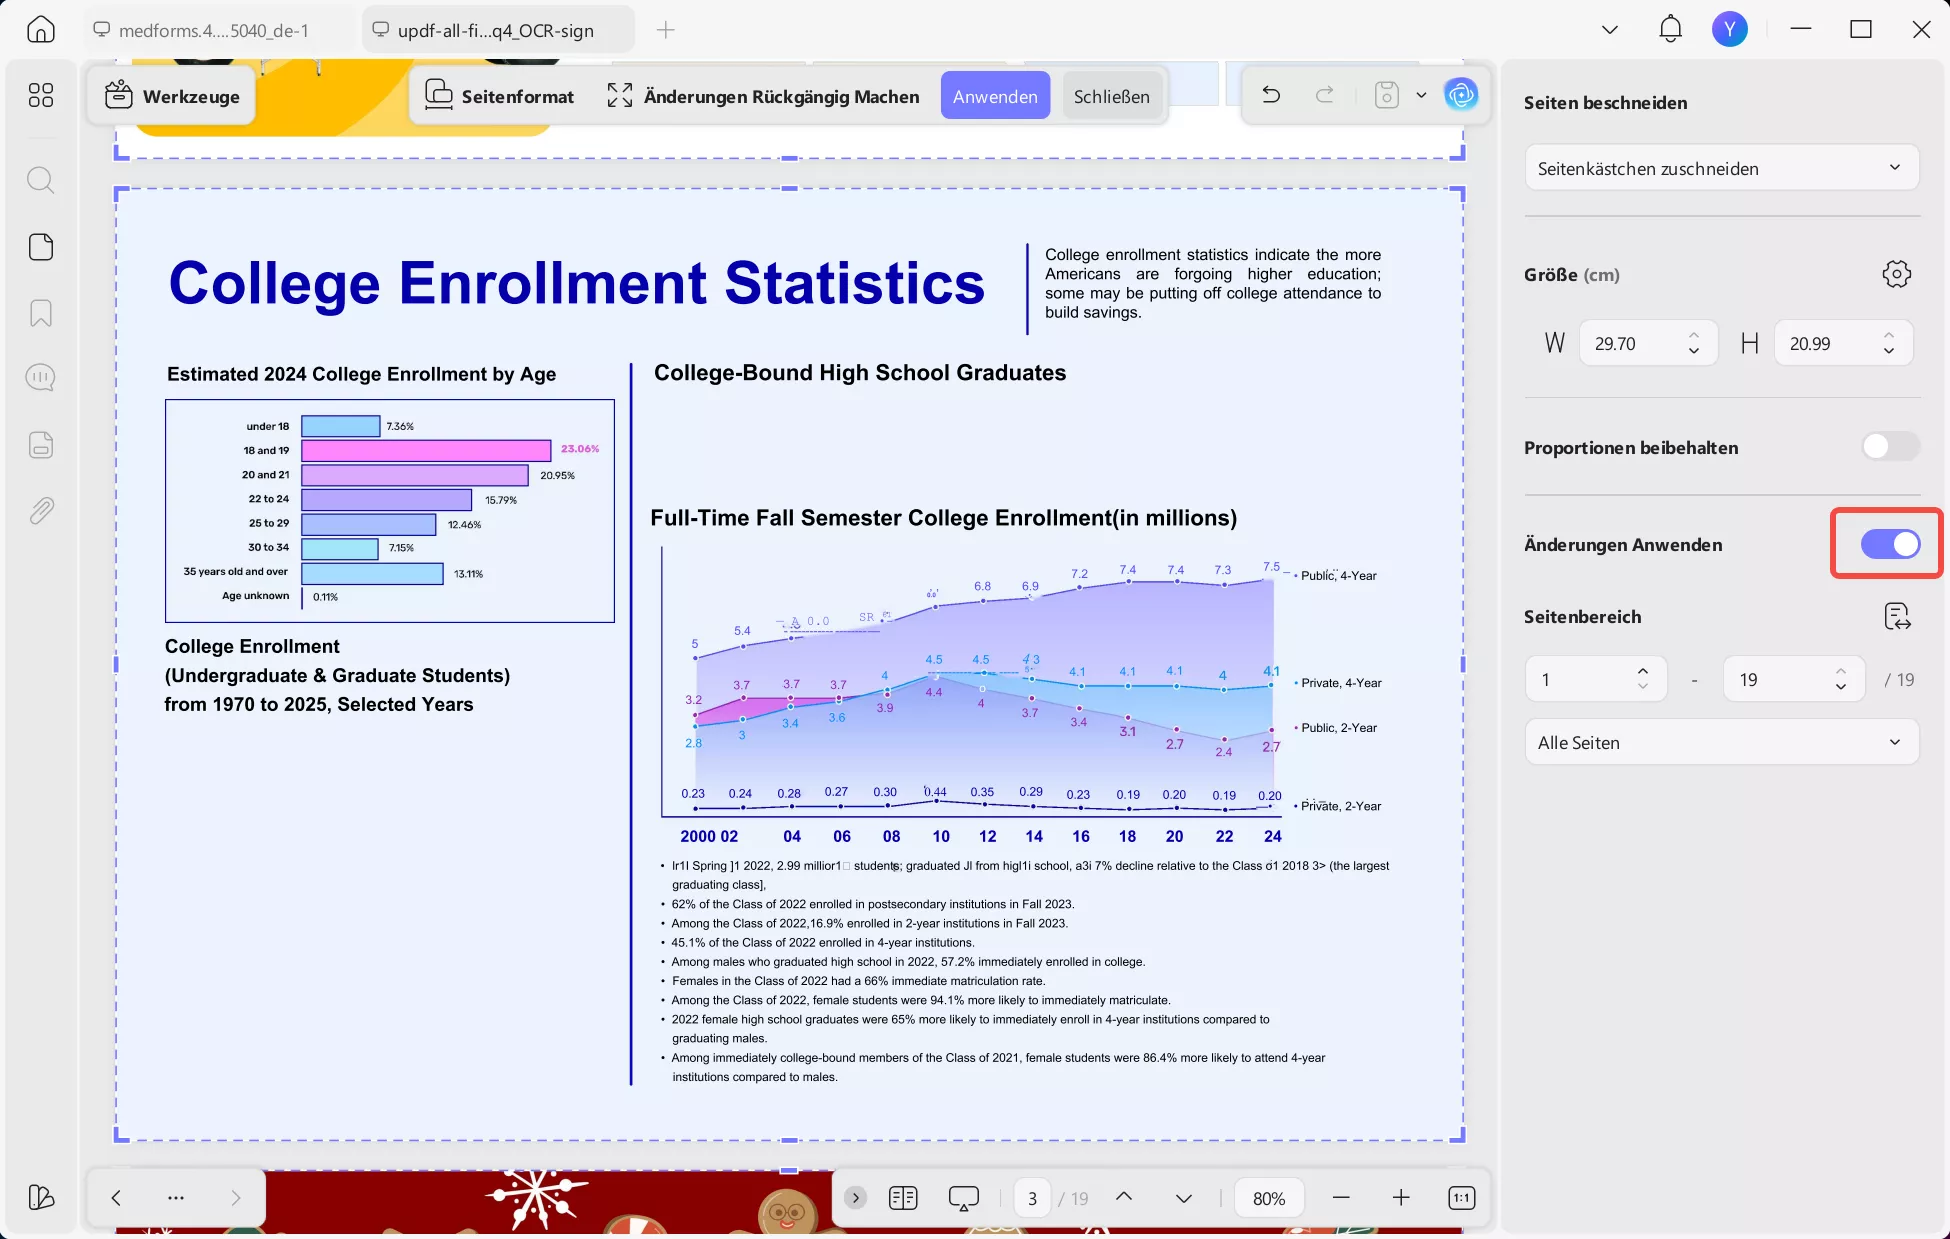
Task: Open the bookmark panel in sidebar
Action: click(x=41, y=313)
